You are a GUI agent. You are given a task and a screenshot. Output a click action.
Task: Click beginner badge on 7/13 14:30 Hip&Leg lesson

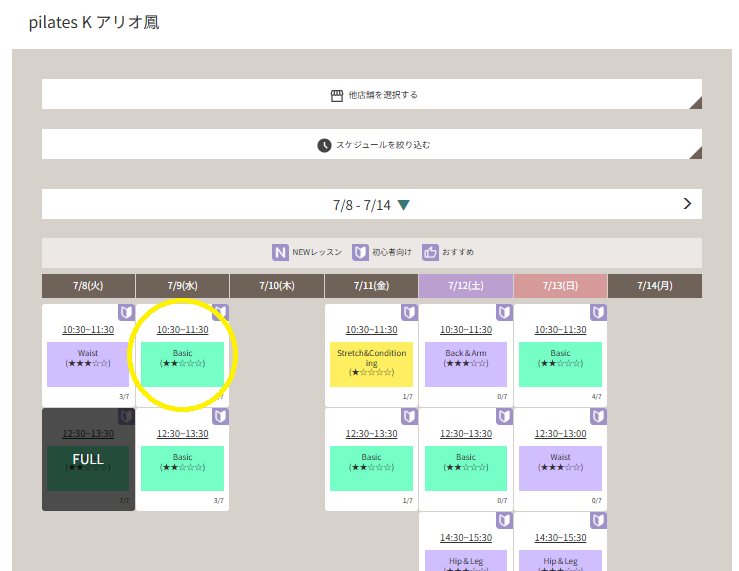click(x=598, y=520)
